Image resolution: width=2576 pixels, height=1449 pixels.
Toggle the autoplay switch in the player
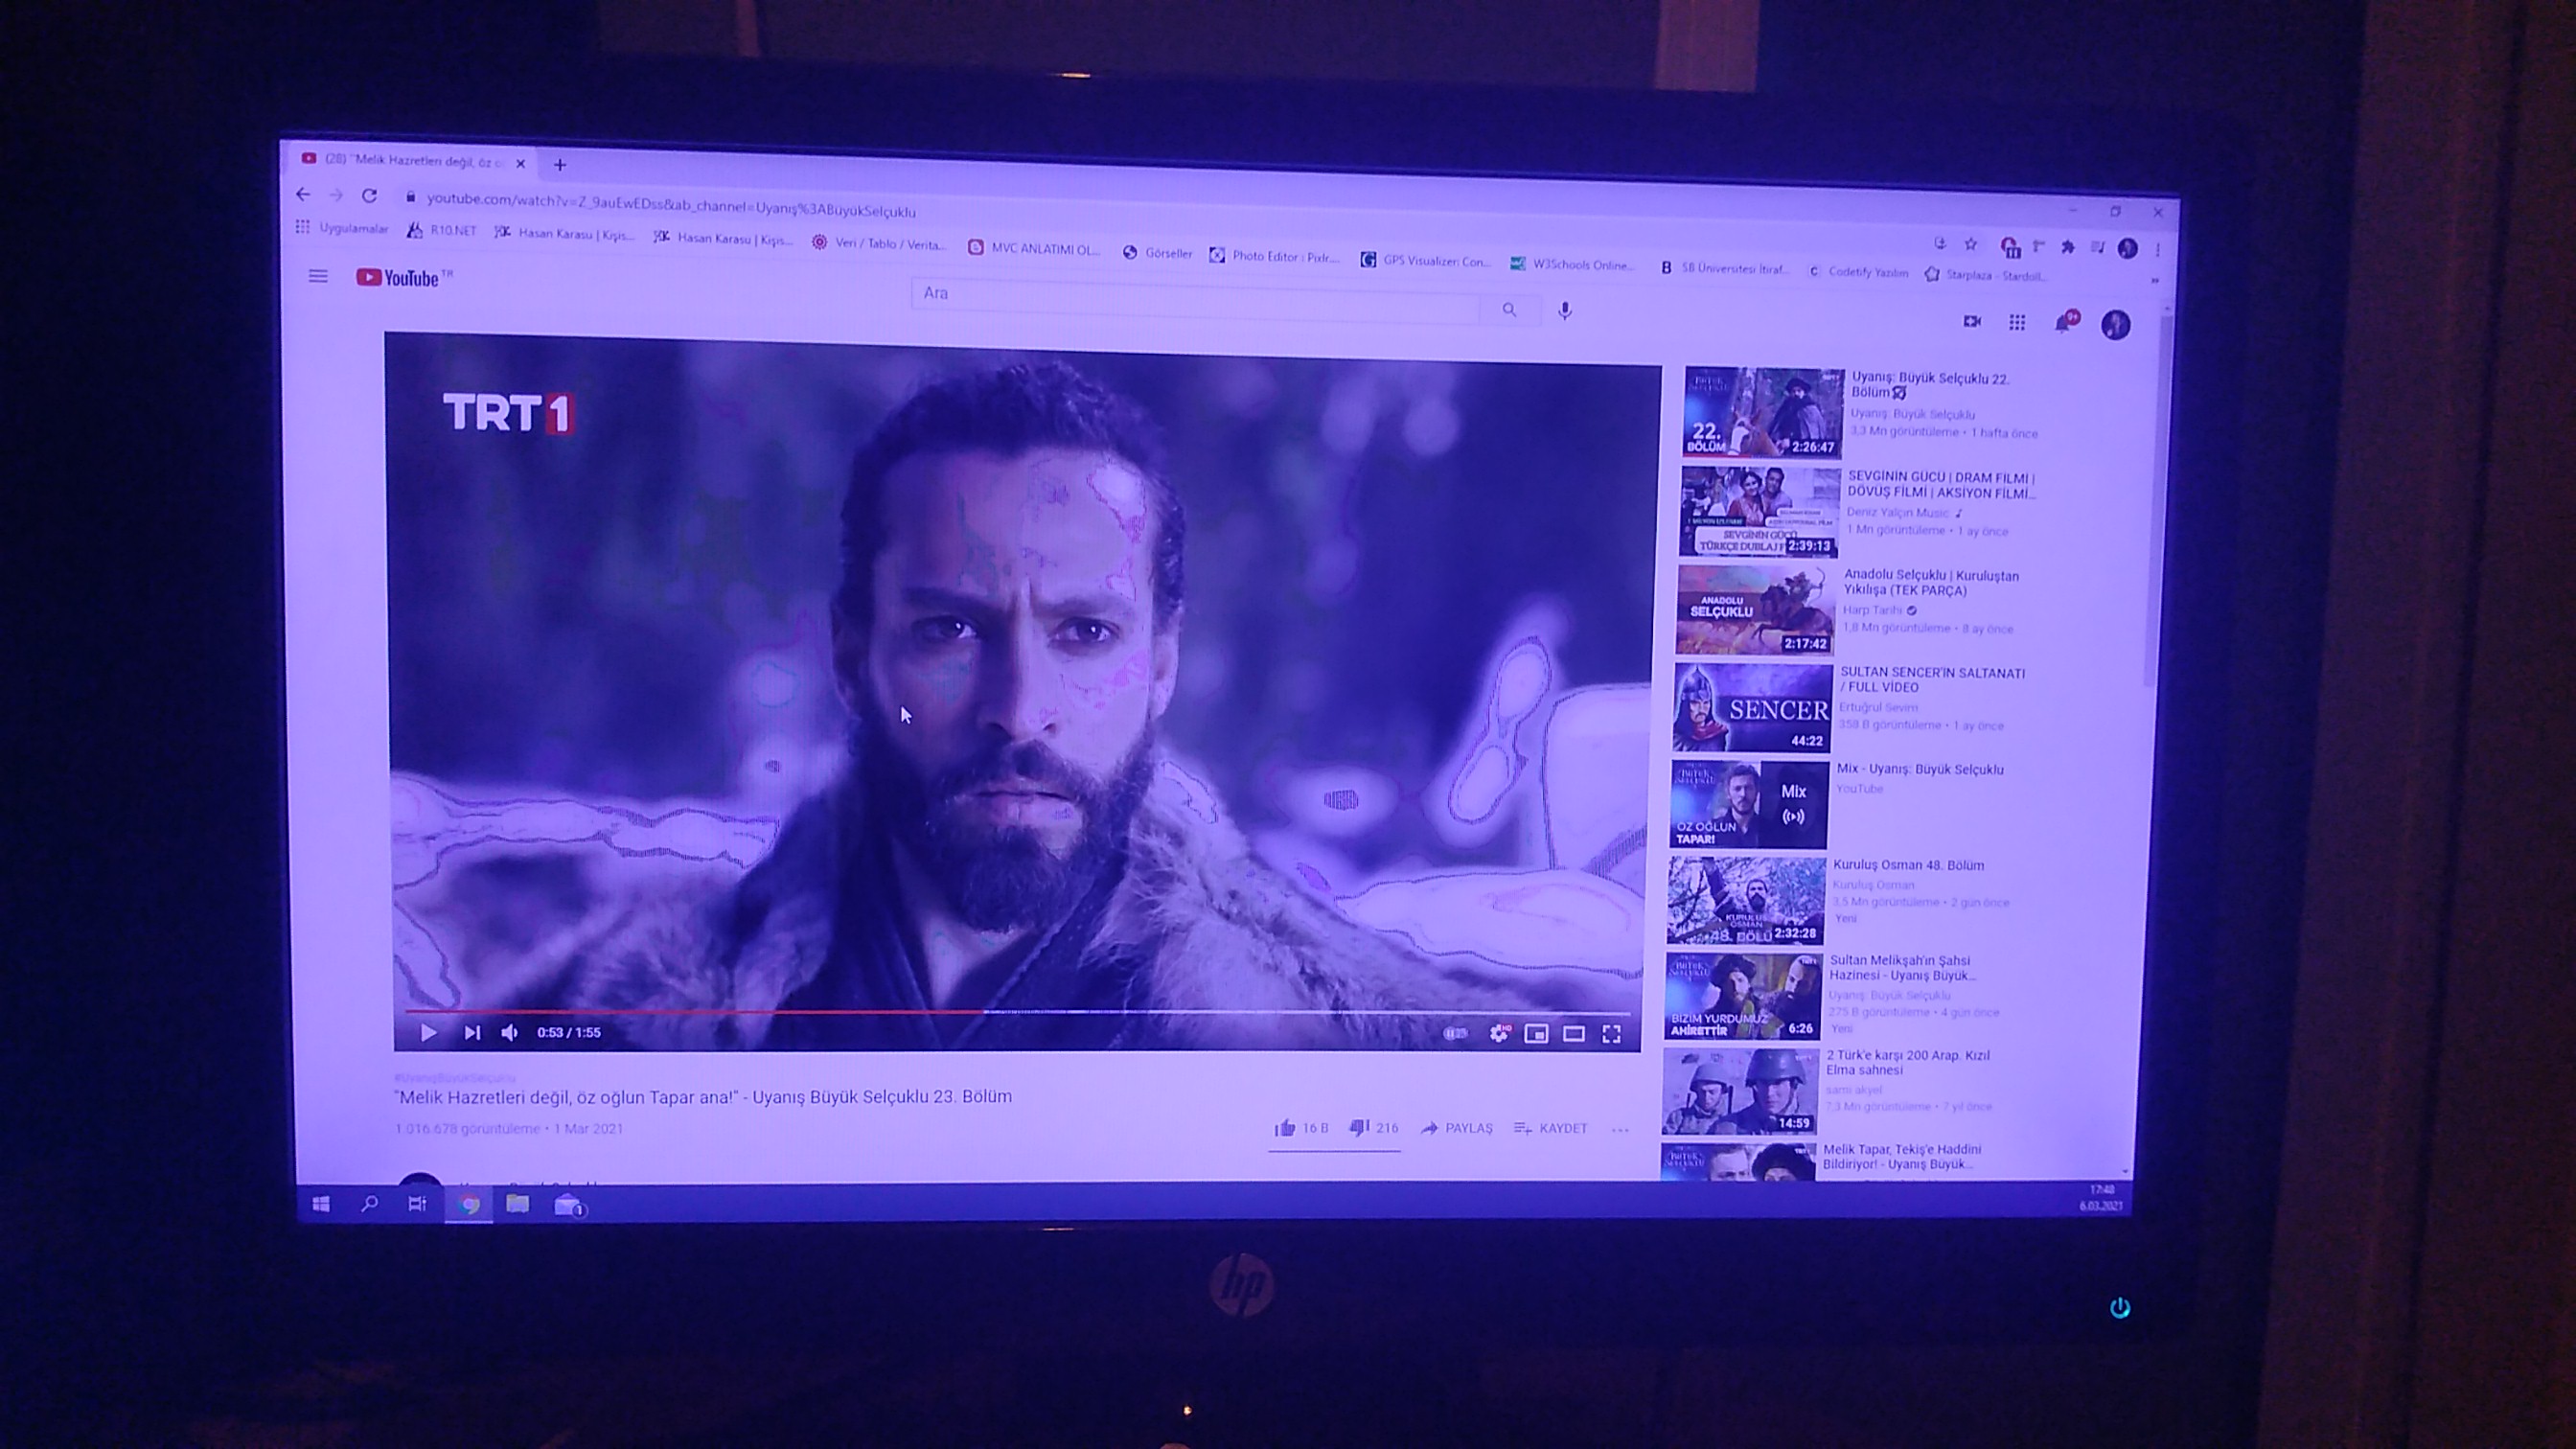coord(1456,1033)
